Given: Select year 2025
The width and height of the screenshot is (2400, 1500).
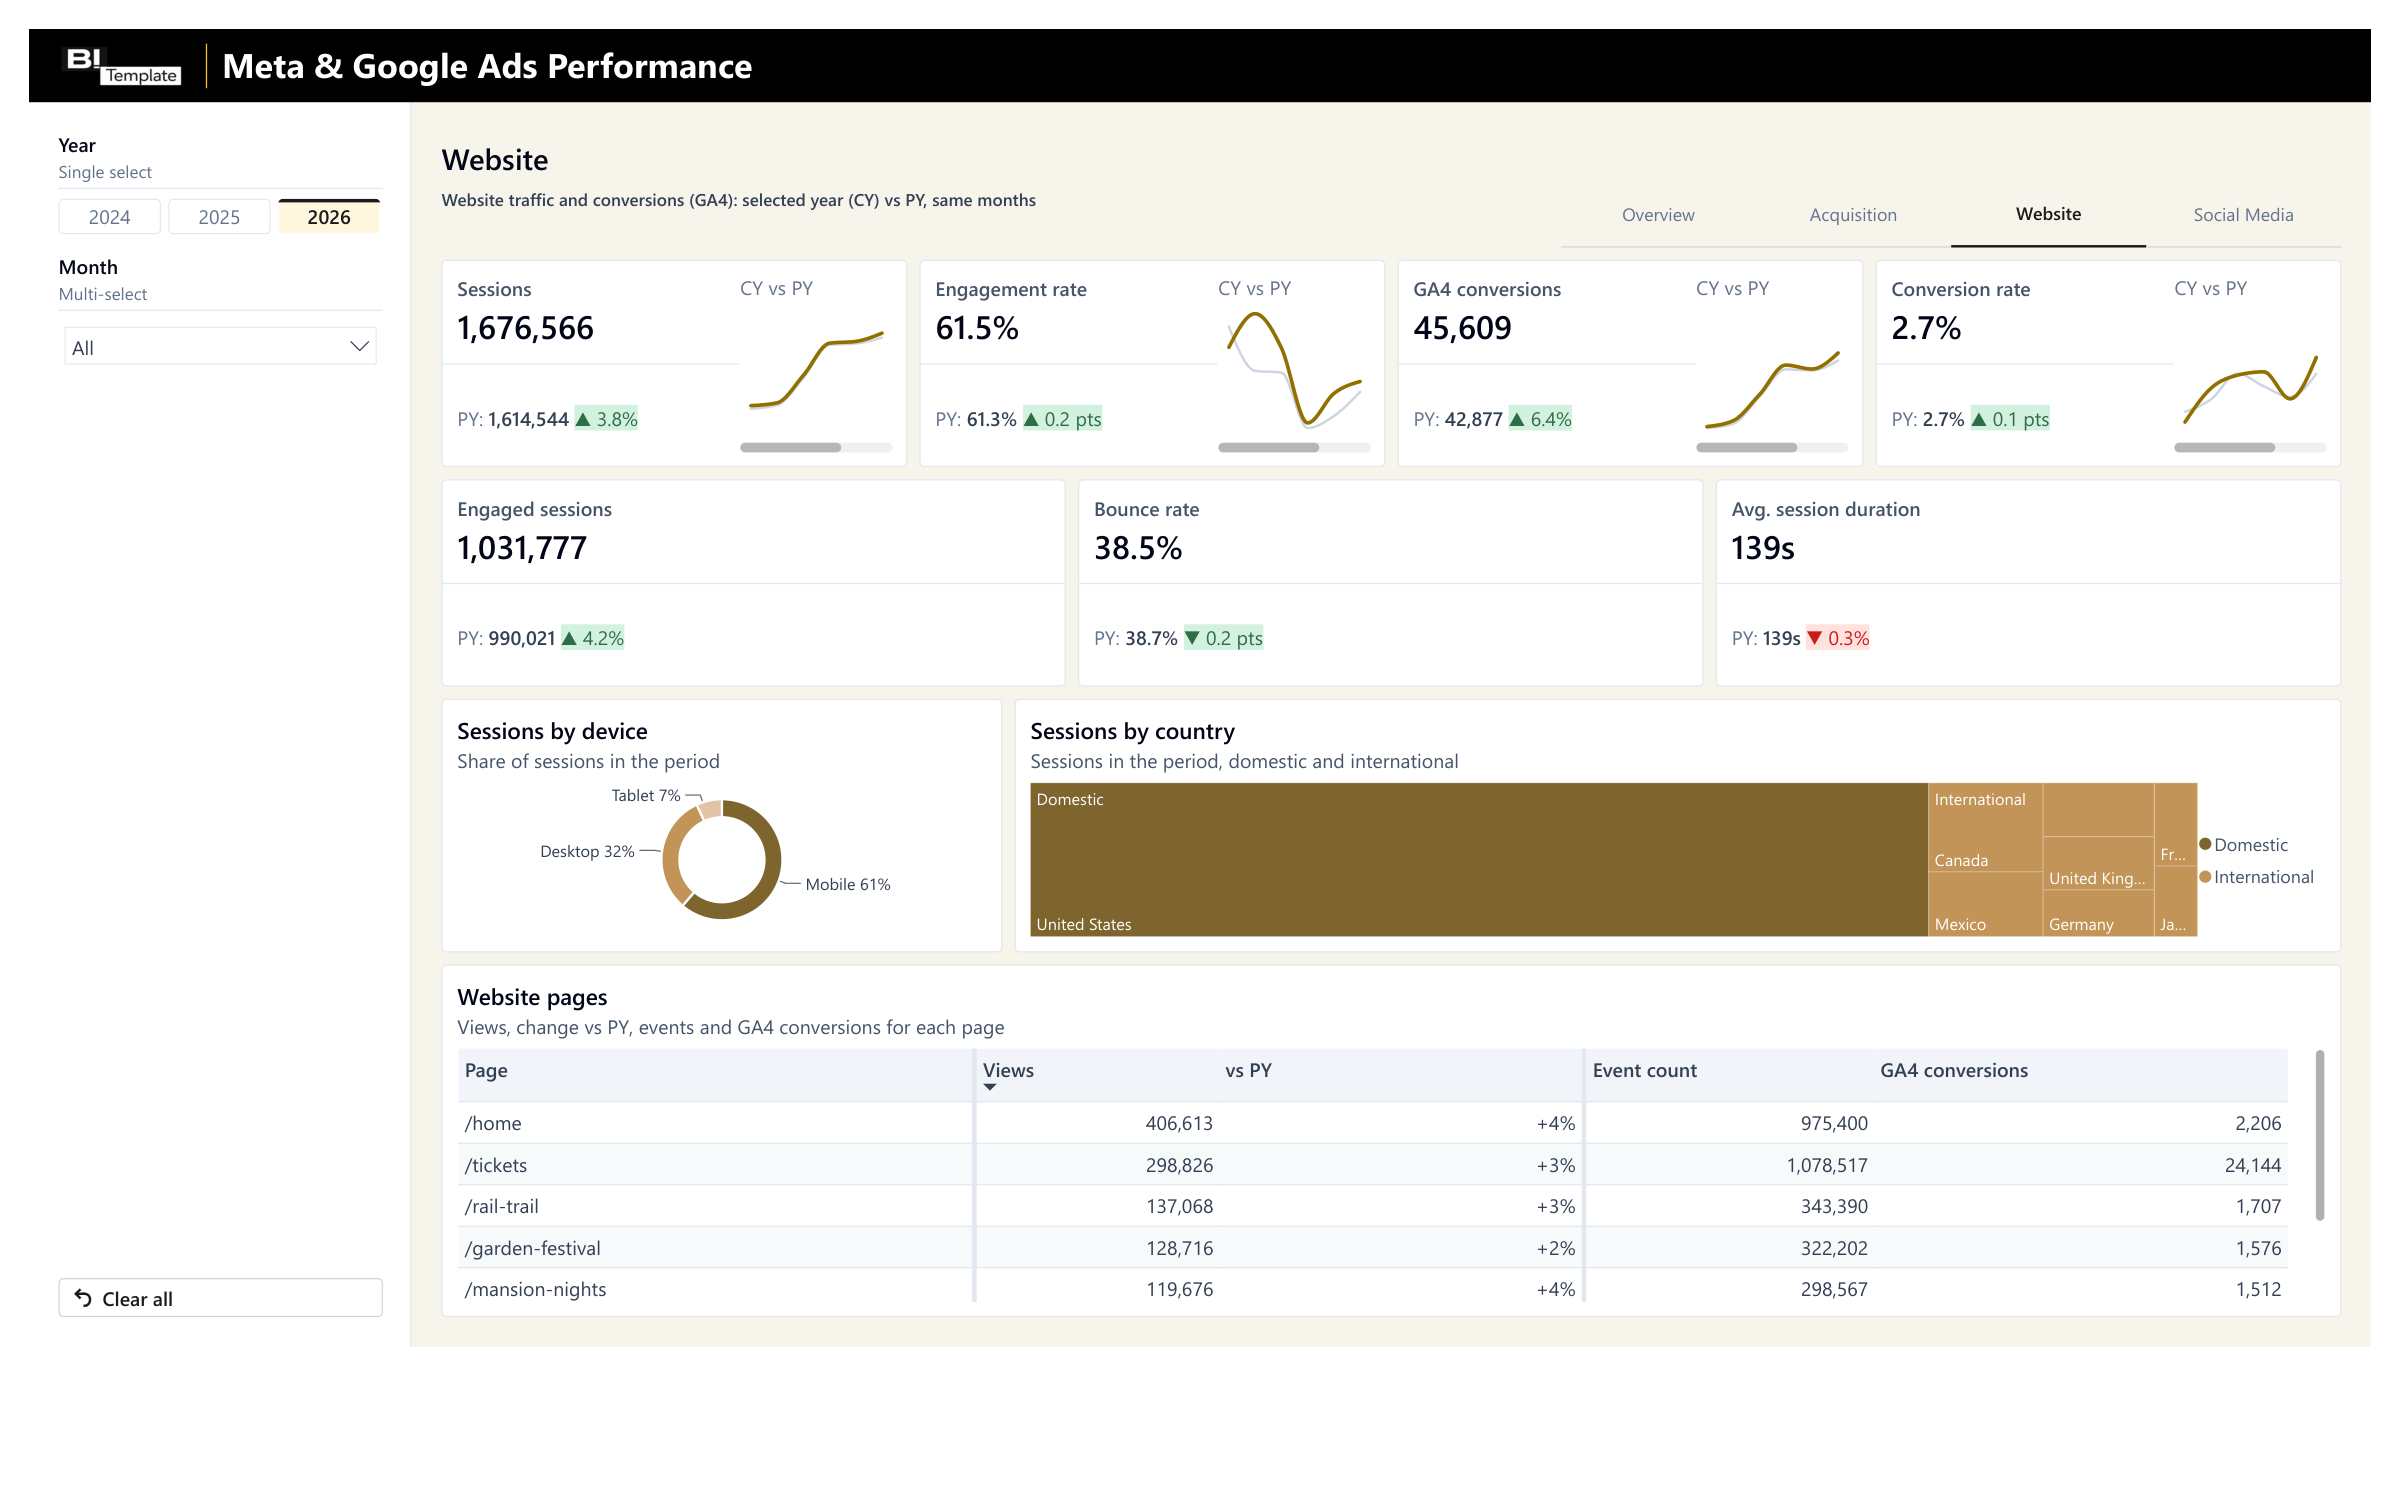Looking at the screenshot, I should [x=219, y=217].
